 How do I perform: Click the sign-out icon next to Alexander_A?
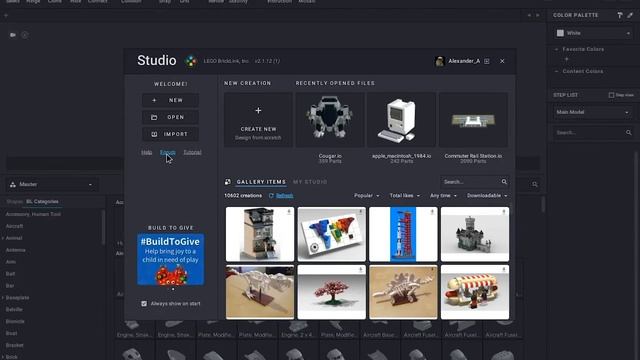coord(487,61)
